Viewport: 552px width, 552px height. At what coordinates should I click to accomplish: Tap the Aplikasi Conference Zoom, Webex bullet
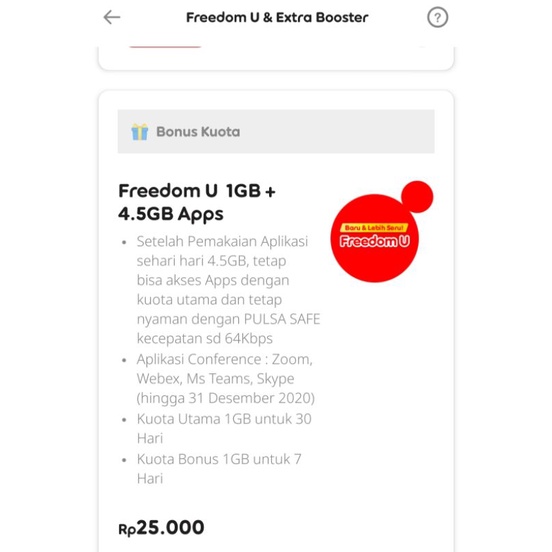(225, 378)
